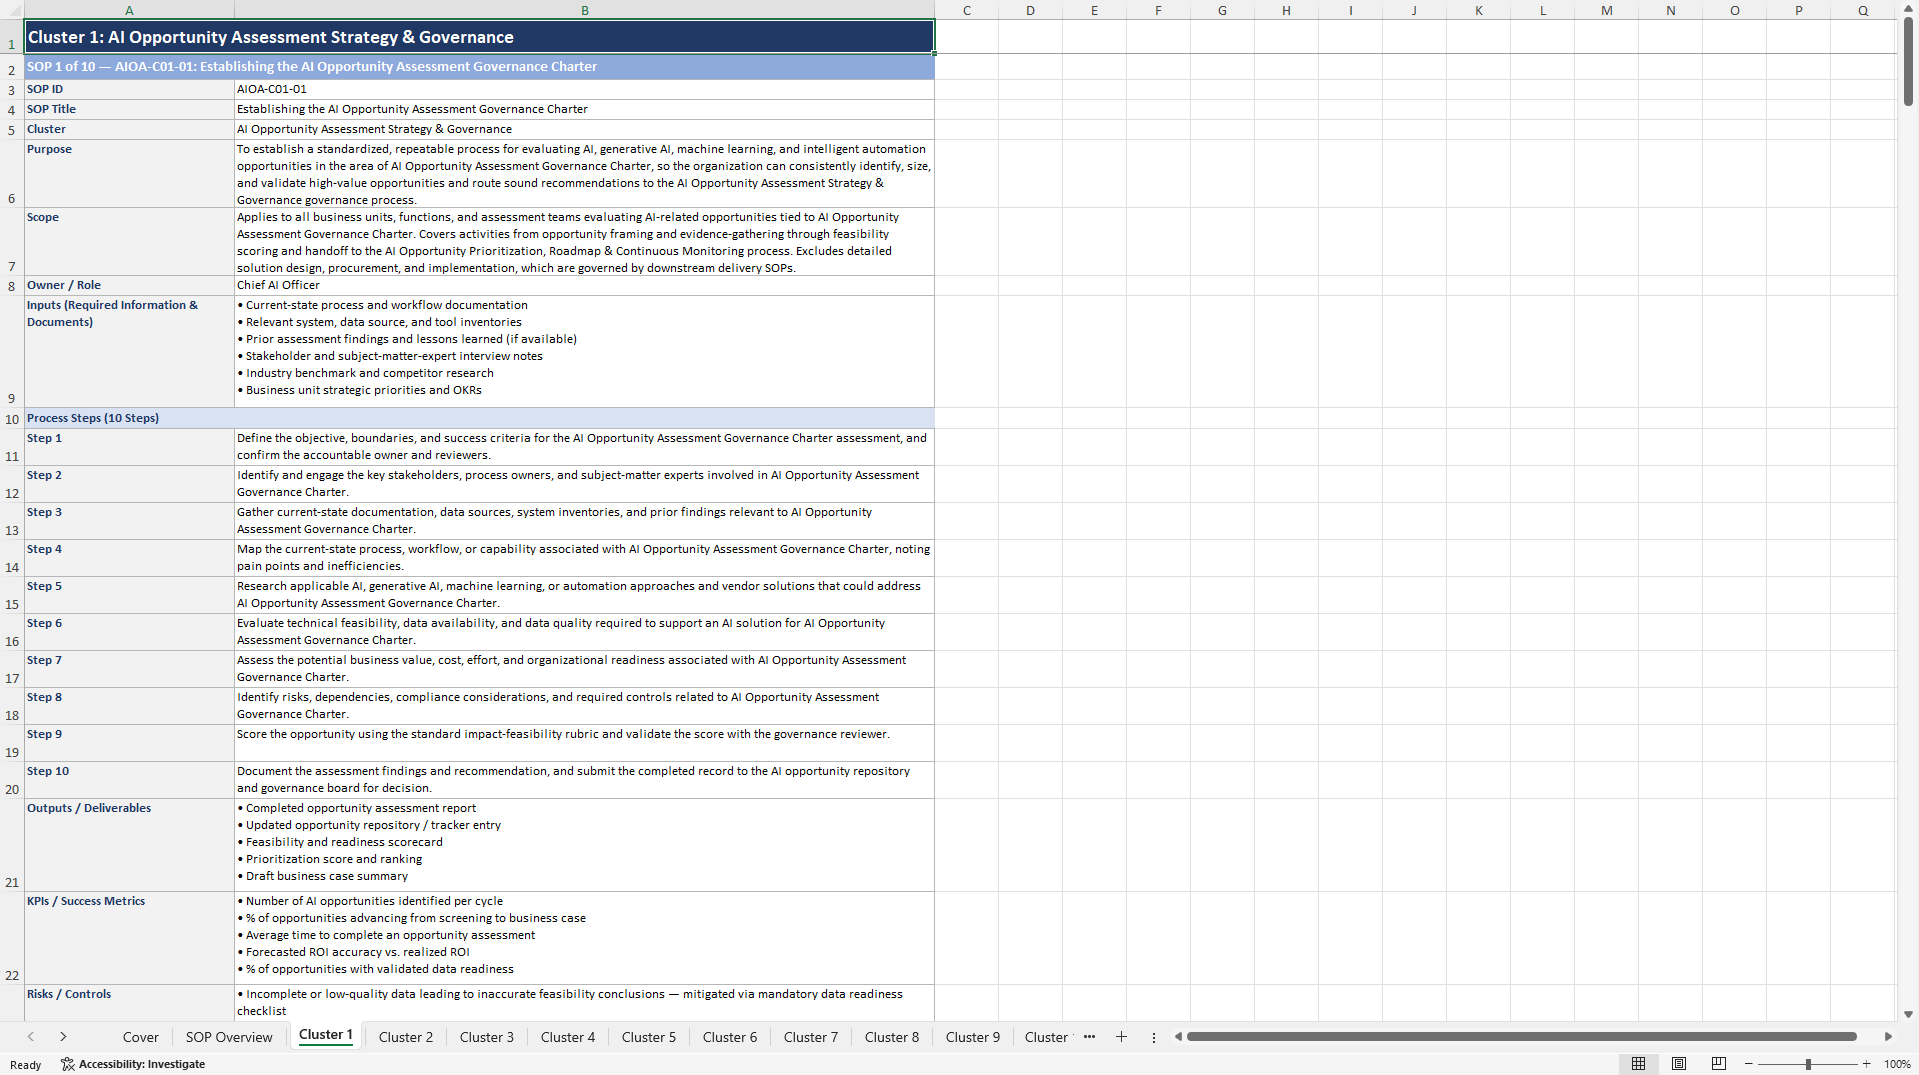Switch to Page Layout view icon
The height and width of the screenshot is (1075, 1919).
click(x=1679, y=1064)
